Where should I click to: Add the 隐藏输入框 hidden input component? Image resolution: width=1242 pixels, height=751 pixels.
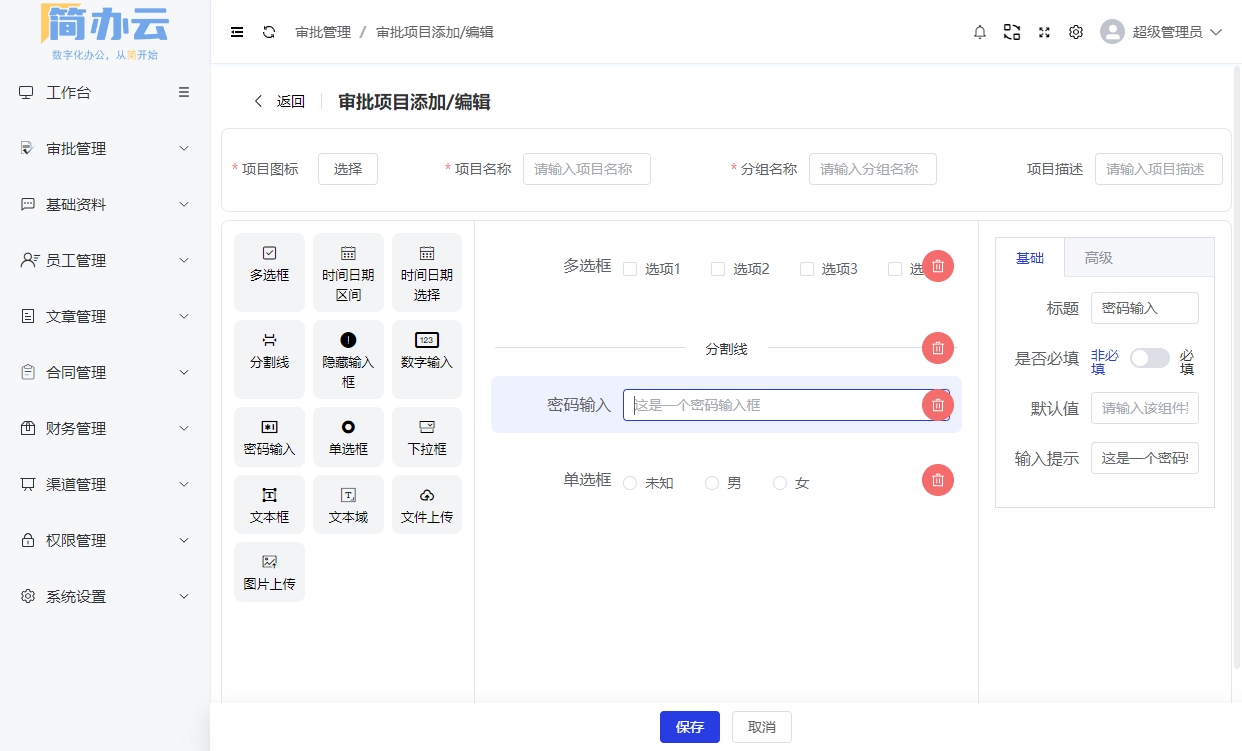click(348, 359)
